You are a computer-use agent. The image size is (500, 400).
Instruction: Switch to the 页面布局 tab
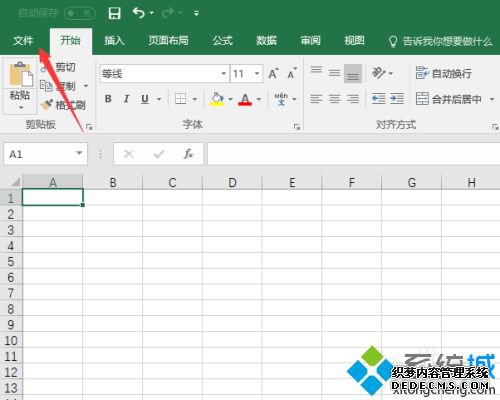[x=168, y=41]
